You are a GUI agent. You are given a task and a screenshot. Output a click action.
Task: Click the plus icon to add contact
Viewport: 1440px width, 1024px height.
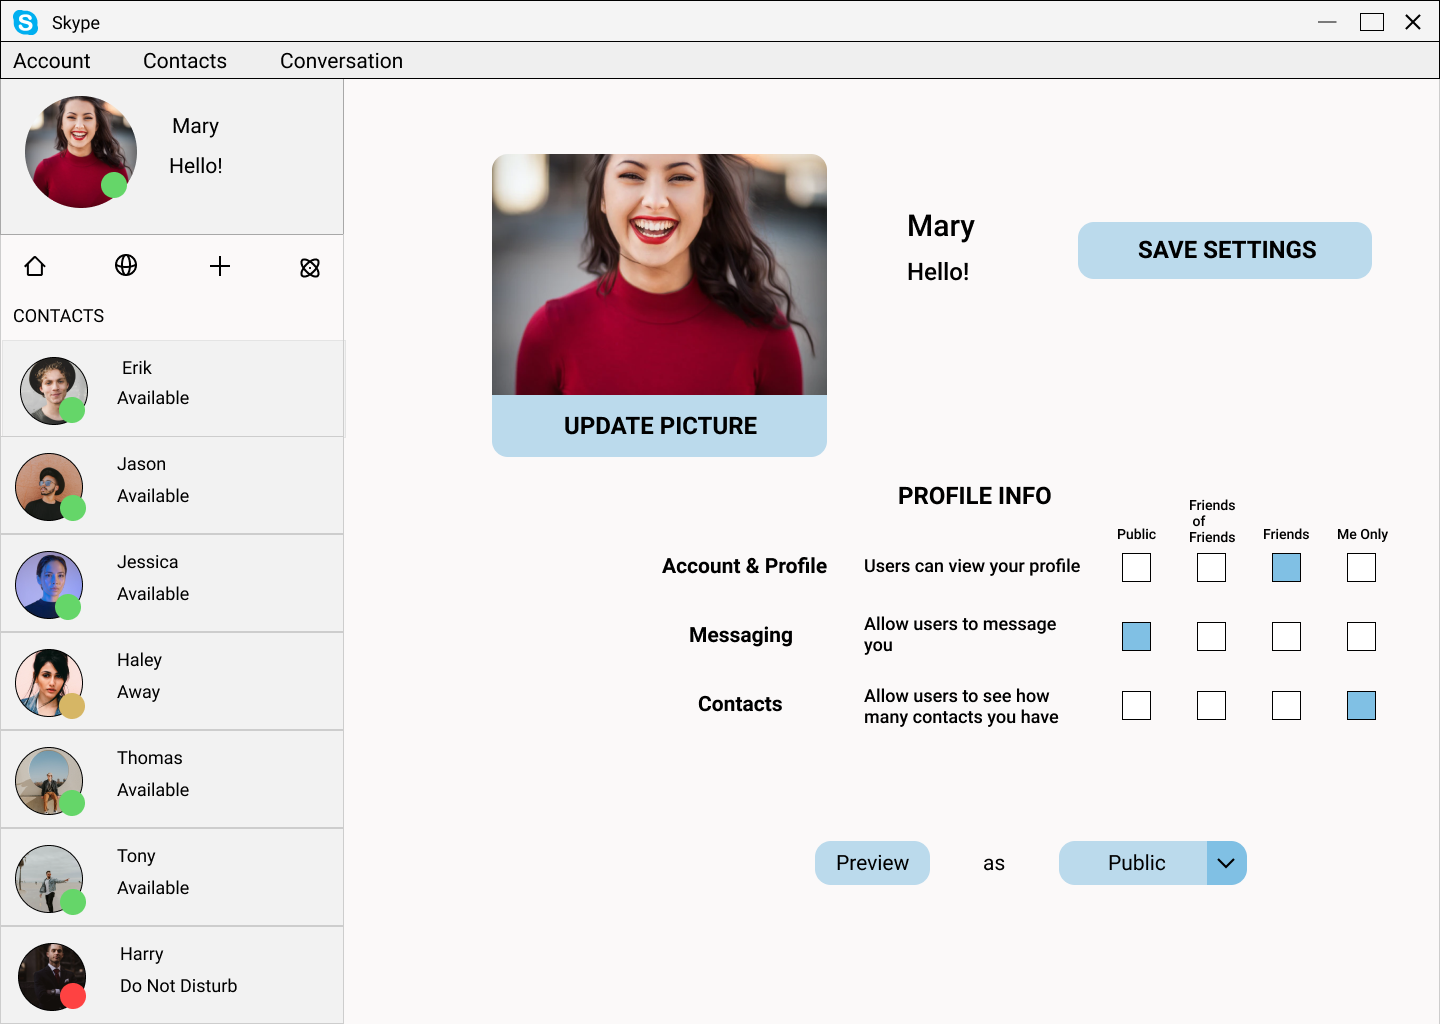tap(220, 266)
